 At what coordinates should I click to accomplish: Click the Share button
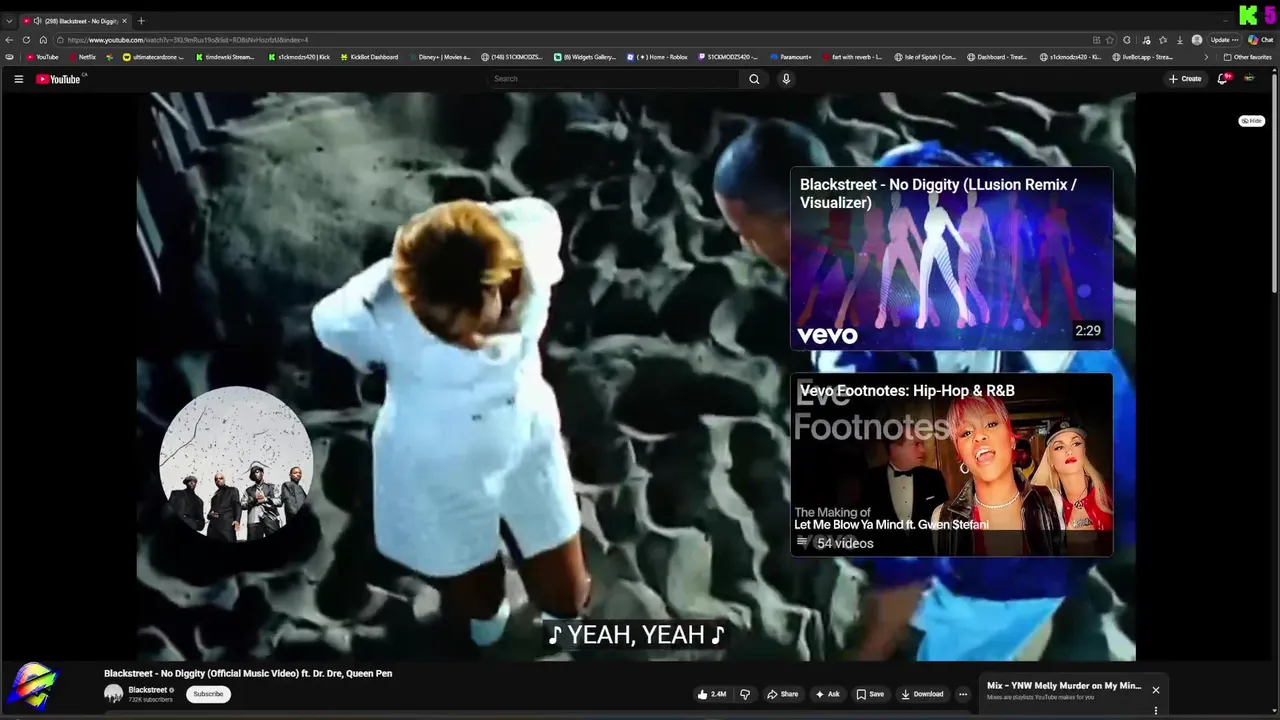783,694
